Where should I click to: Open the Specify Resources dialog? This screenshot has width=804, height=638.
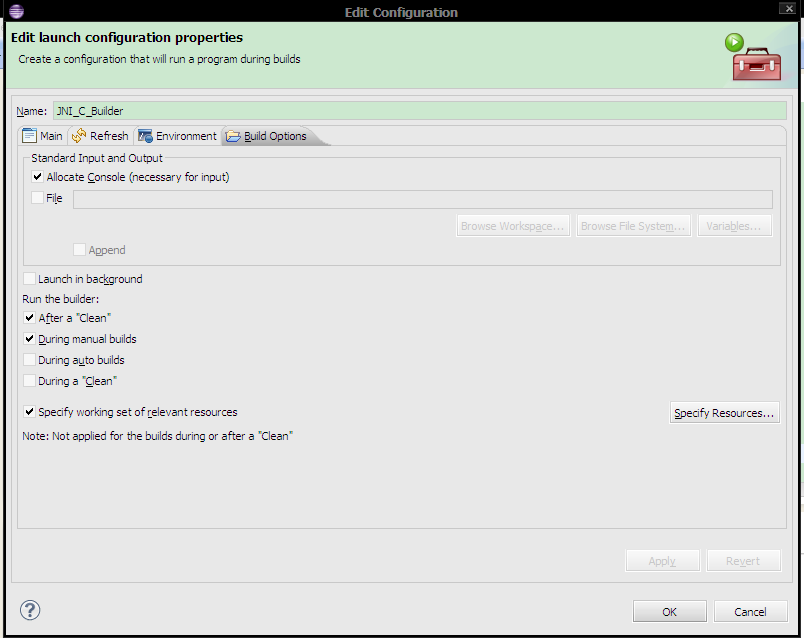tap(724, 412)
